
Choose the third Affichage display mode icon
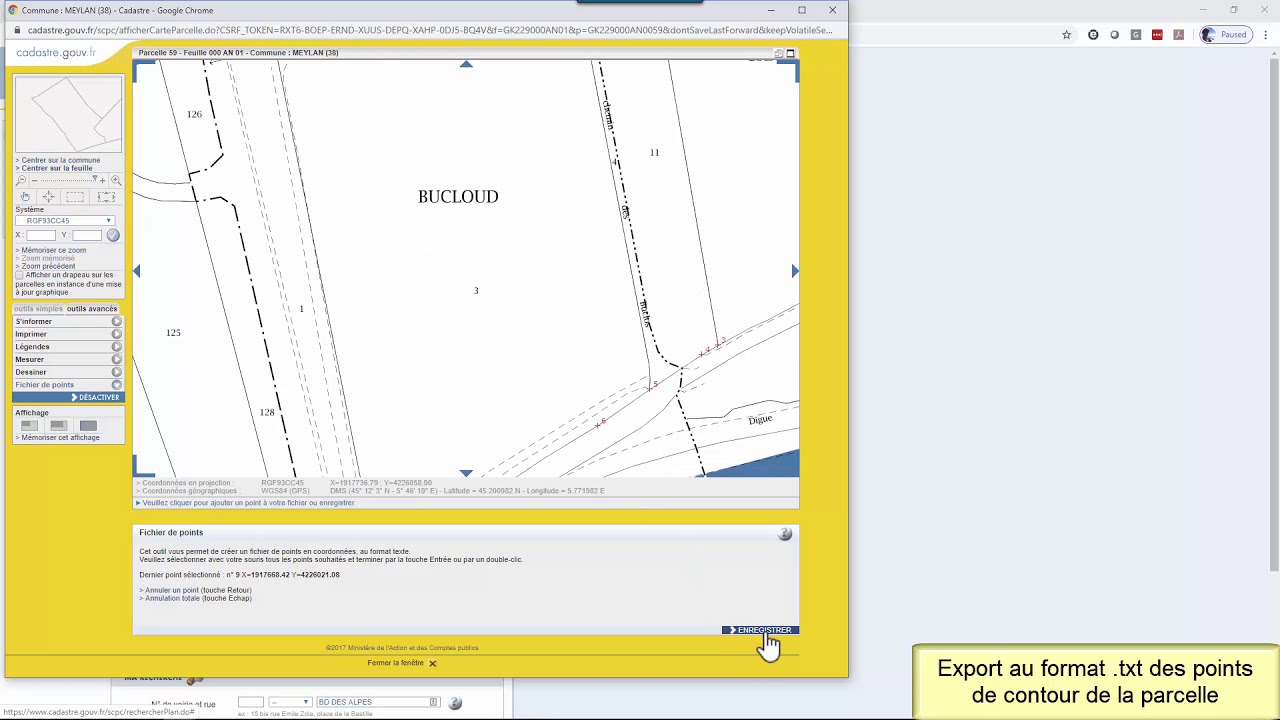88,426
